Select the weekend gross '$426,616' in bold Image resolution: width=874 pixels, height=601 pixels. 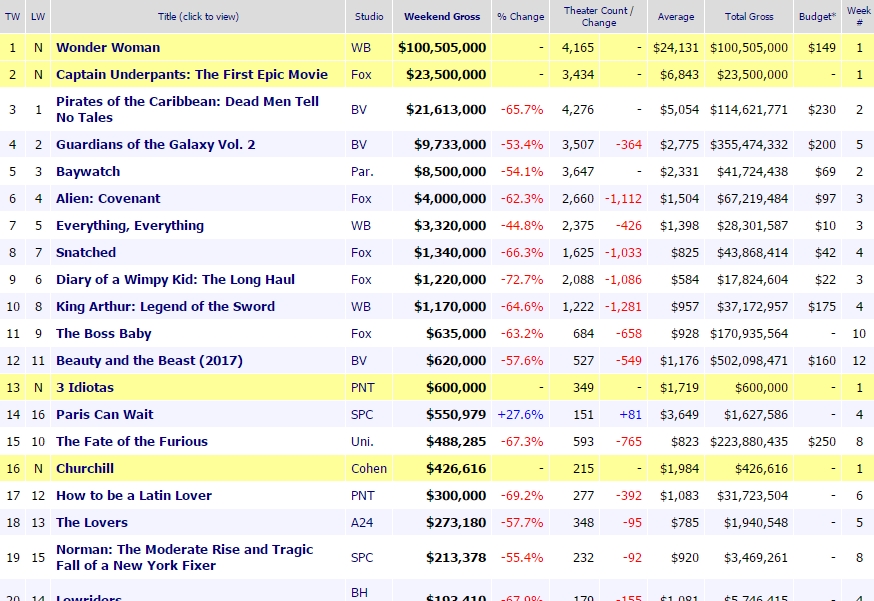456,468
